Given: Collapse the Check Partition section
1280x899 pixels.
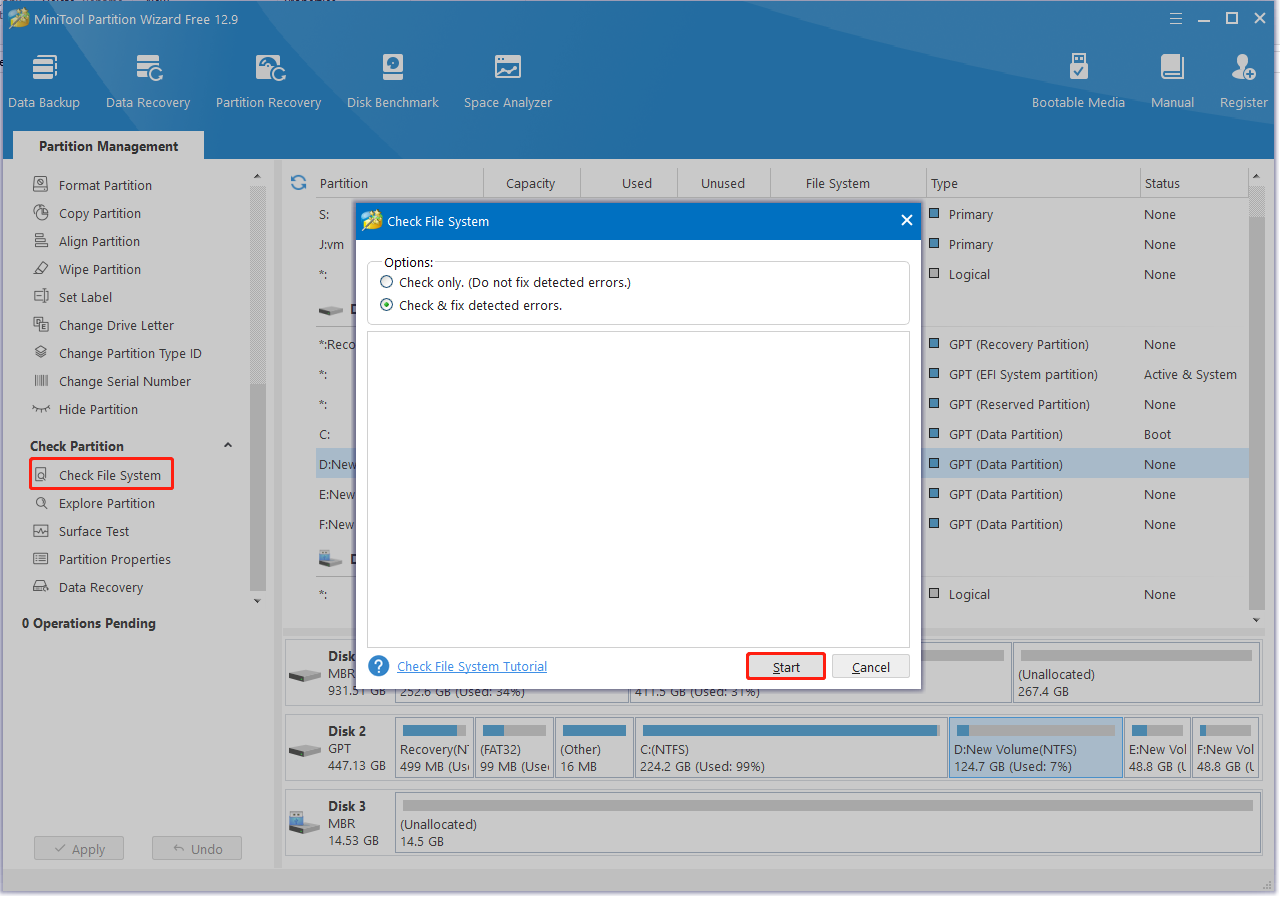Looking at the screenshot, I should 227,446.
